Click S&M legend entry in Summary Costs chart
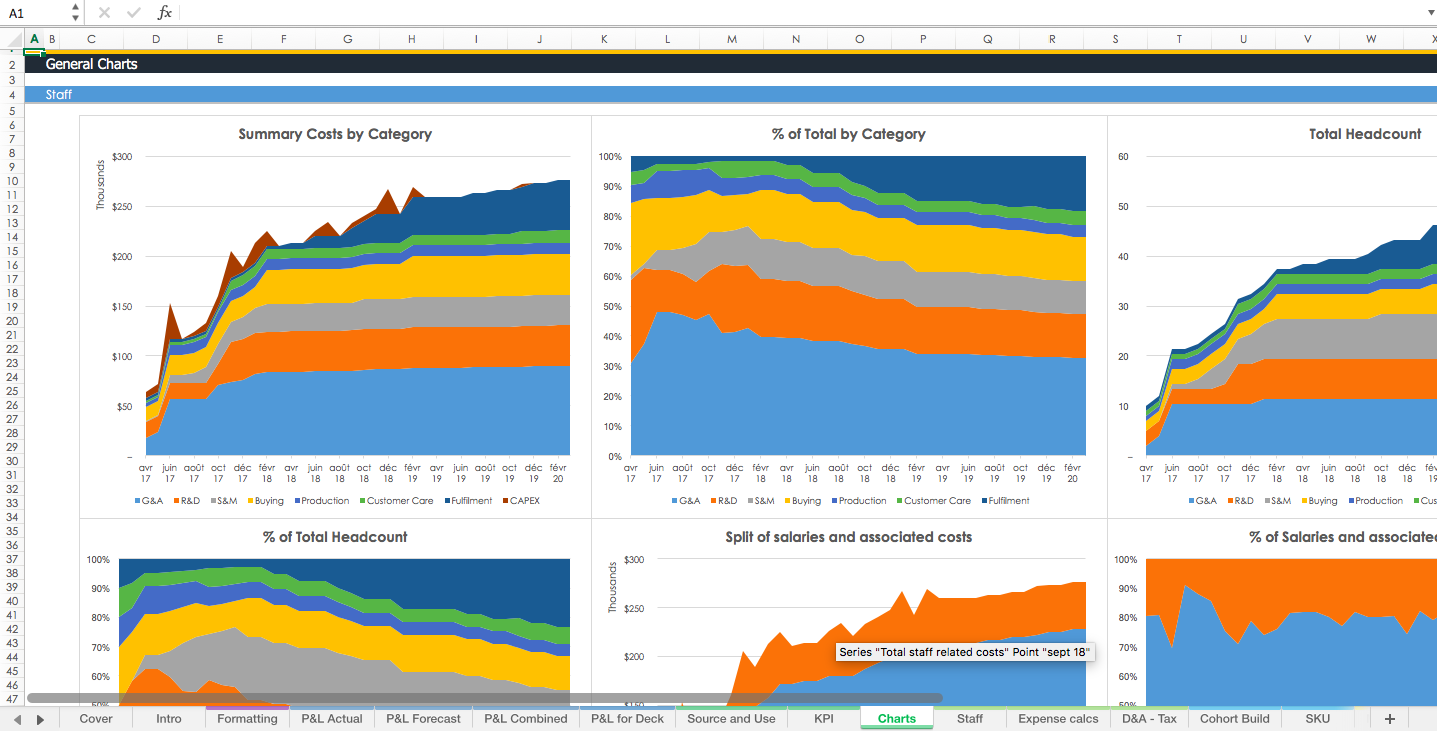This screenshot has width=1437, height=731. [x=222, y=501]
